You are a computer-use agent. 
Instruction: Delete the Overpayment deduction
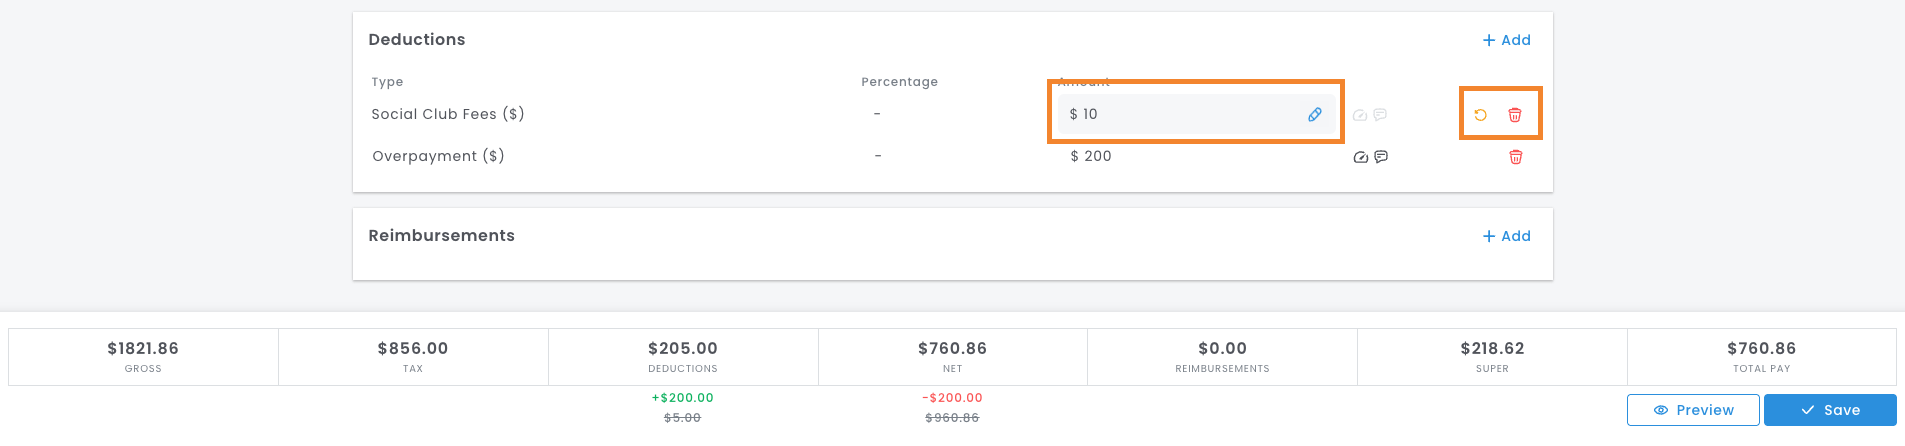click(x=1516, y=157)
